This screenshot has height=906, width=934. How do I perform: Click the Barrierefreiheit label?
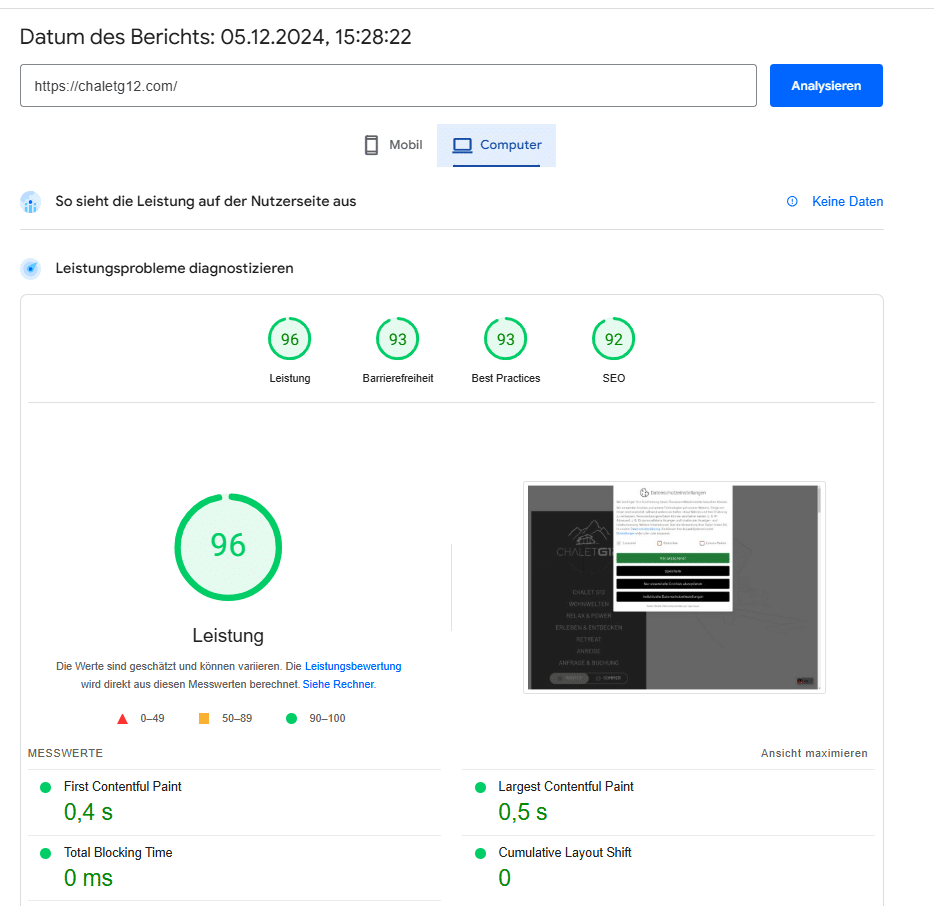[397, 378]
